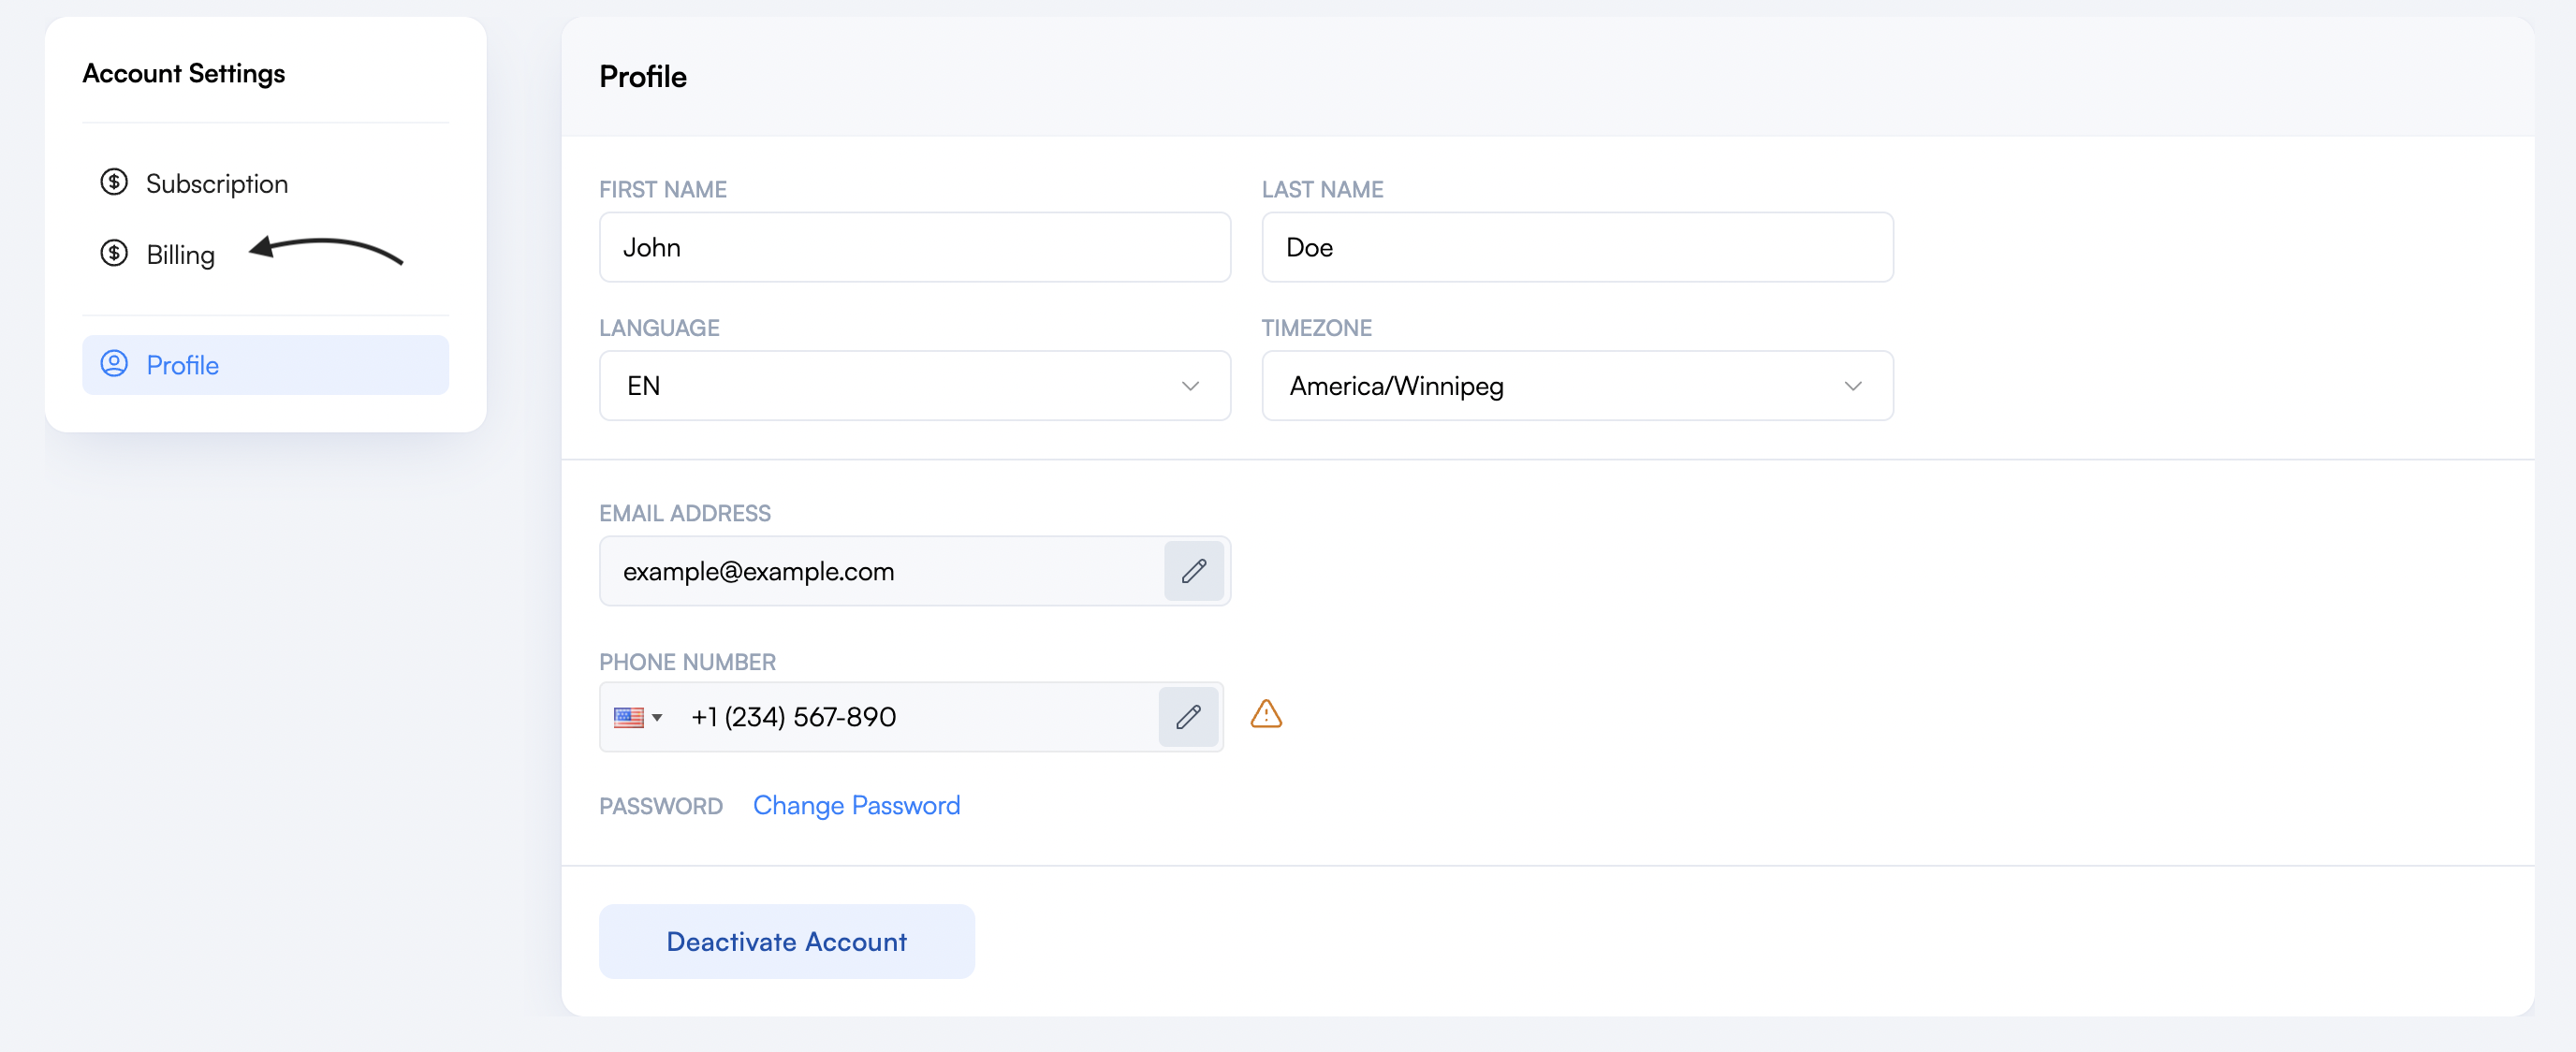The width and height of the screenshot is (2576, 1052).
Task: Click the LANGUAGE label
Action: click(659, 328)
